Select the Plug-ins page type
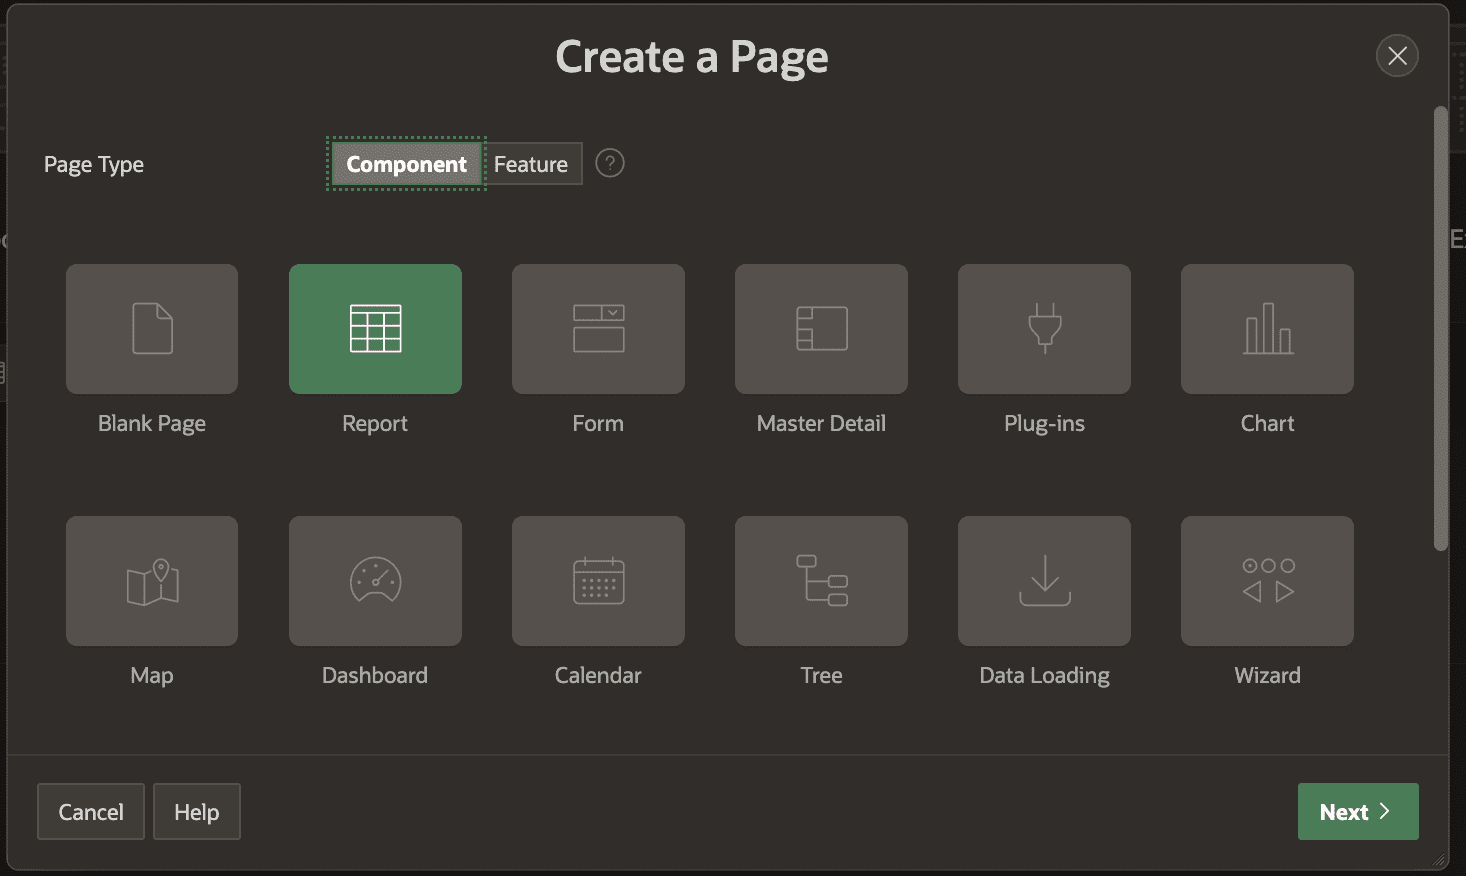The width and height of the screenshot is (1466, 876). [1043, 329]
